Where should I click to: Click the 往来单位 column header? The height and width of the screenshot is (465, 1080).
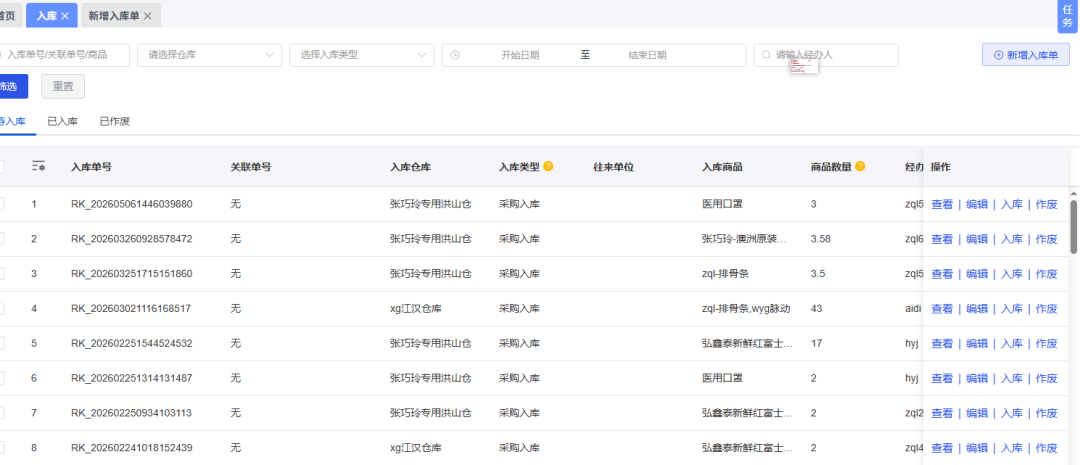pos(613,167)
